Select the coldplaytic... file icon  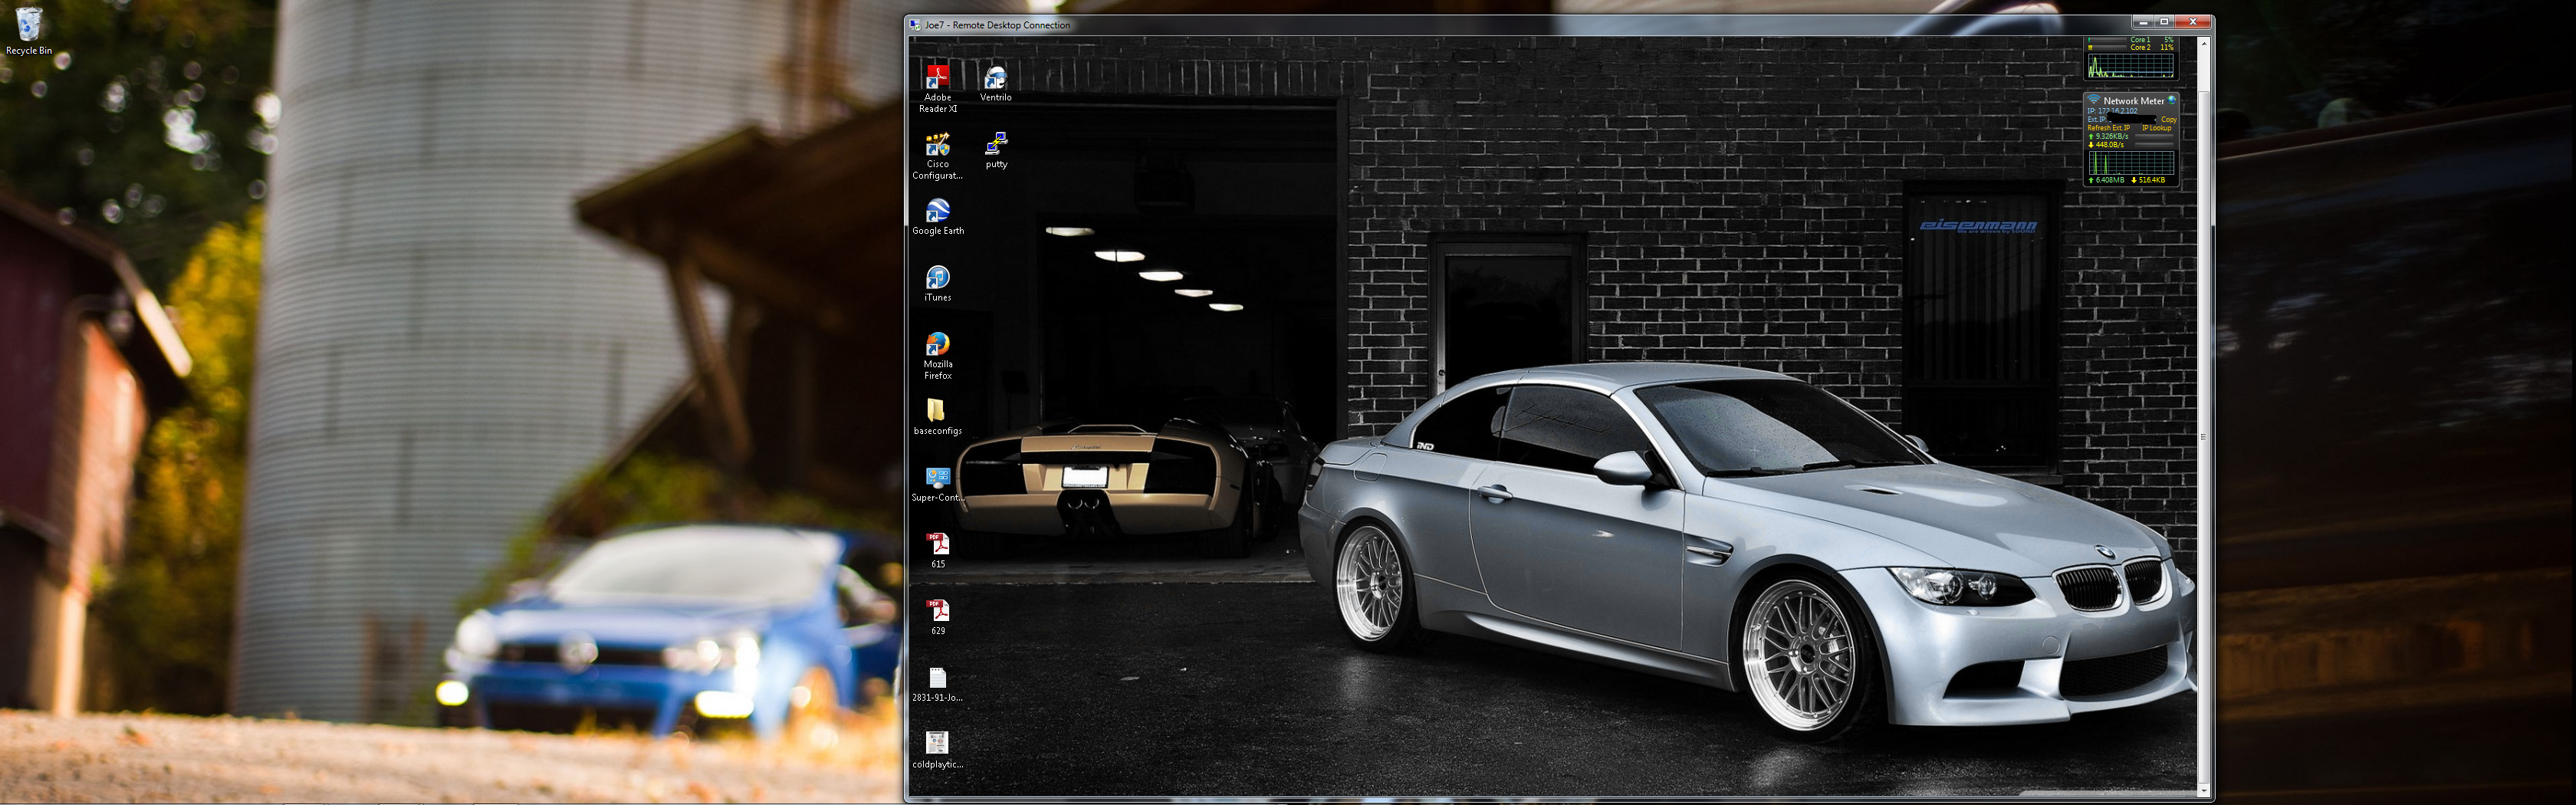[x=937, y=751]
